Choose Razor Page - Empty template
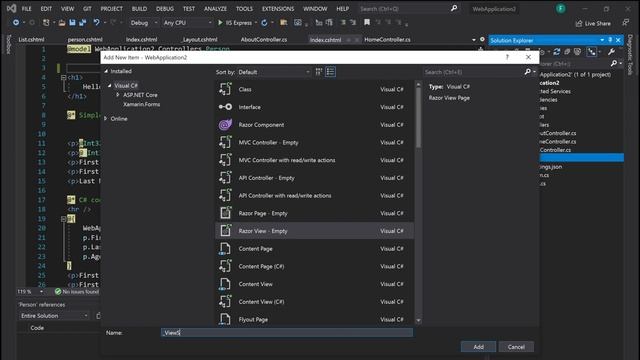This screenshot has width=640, height=360. tap(314, 213)
